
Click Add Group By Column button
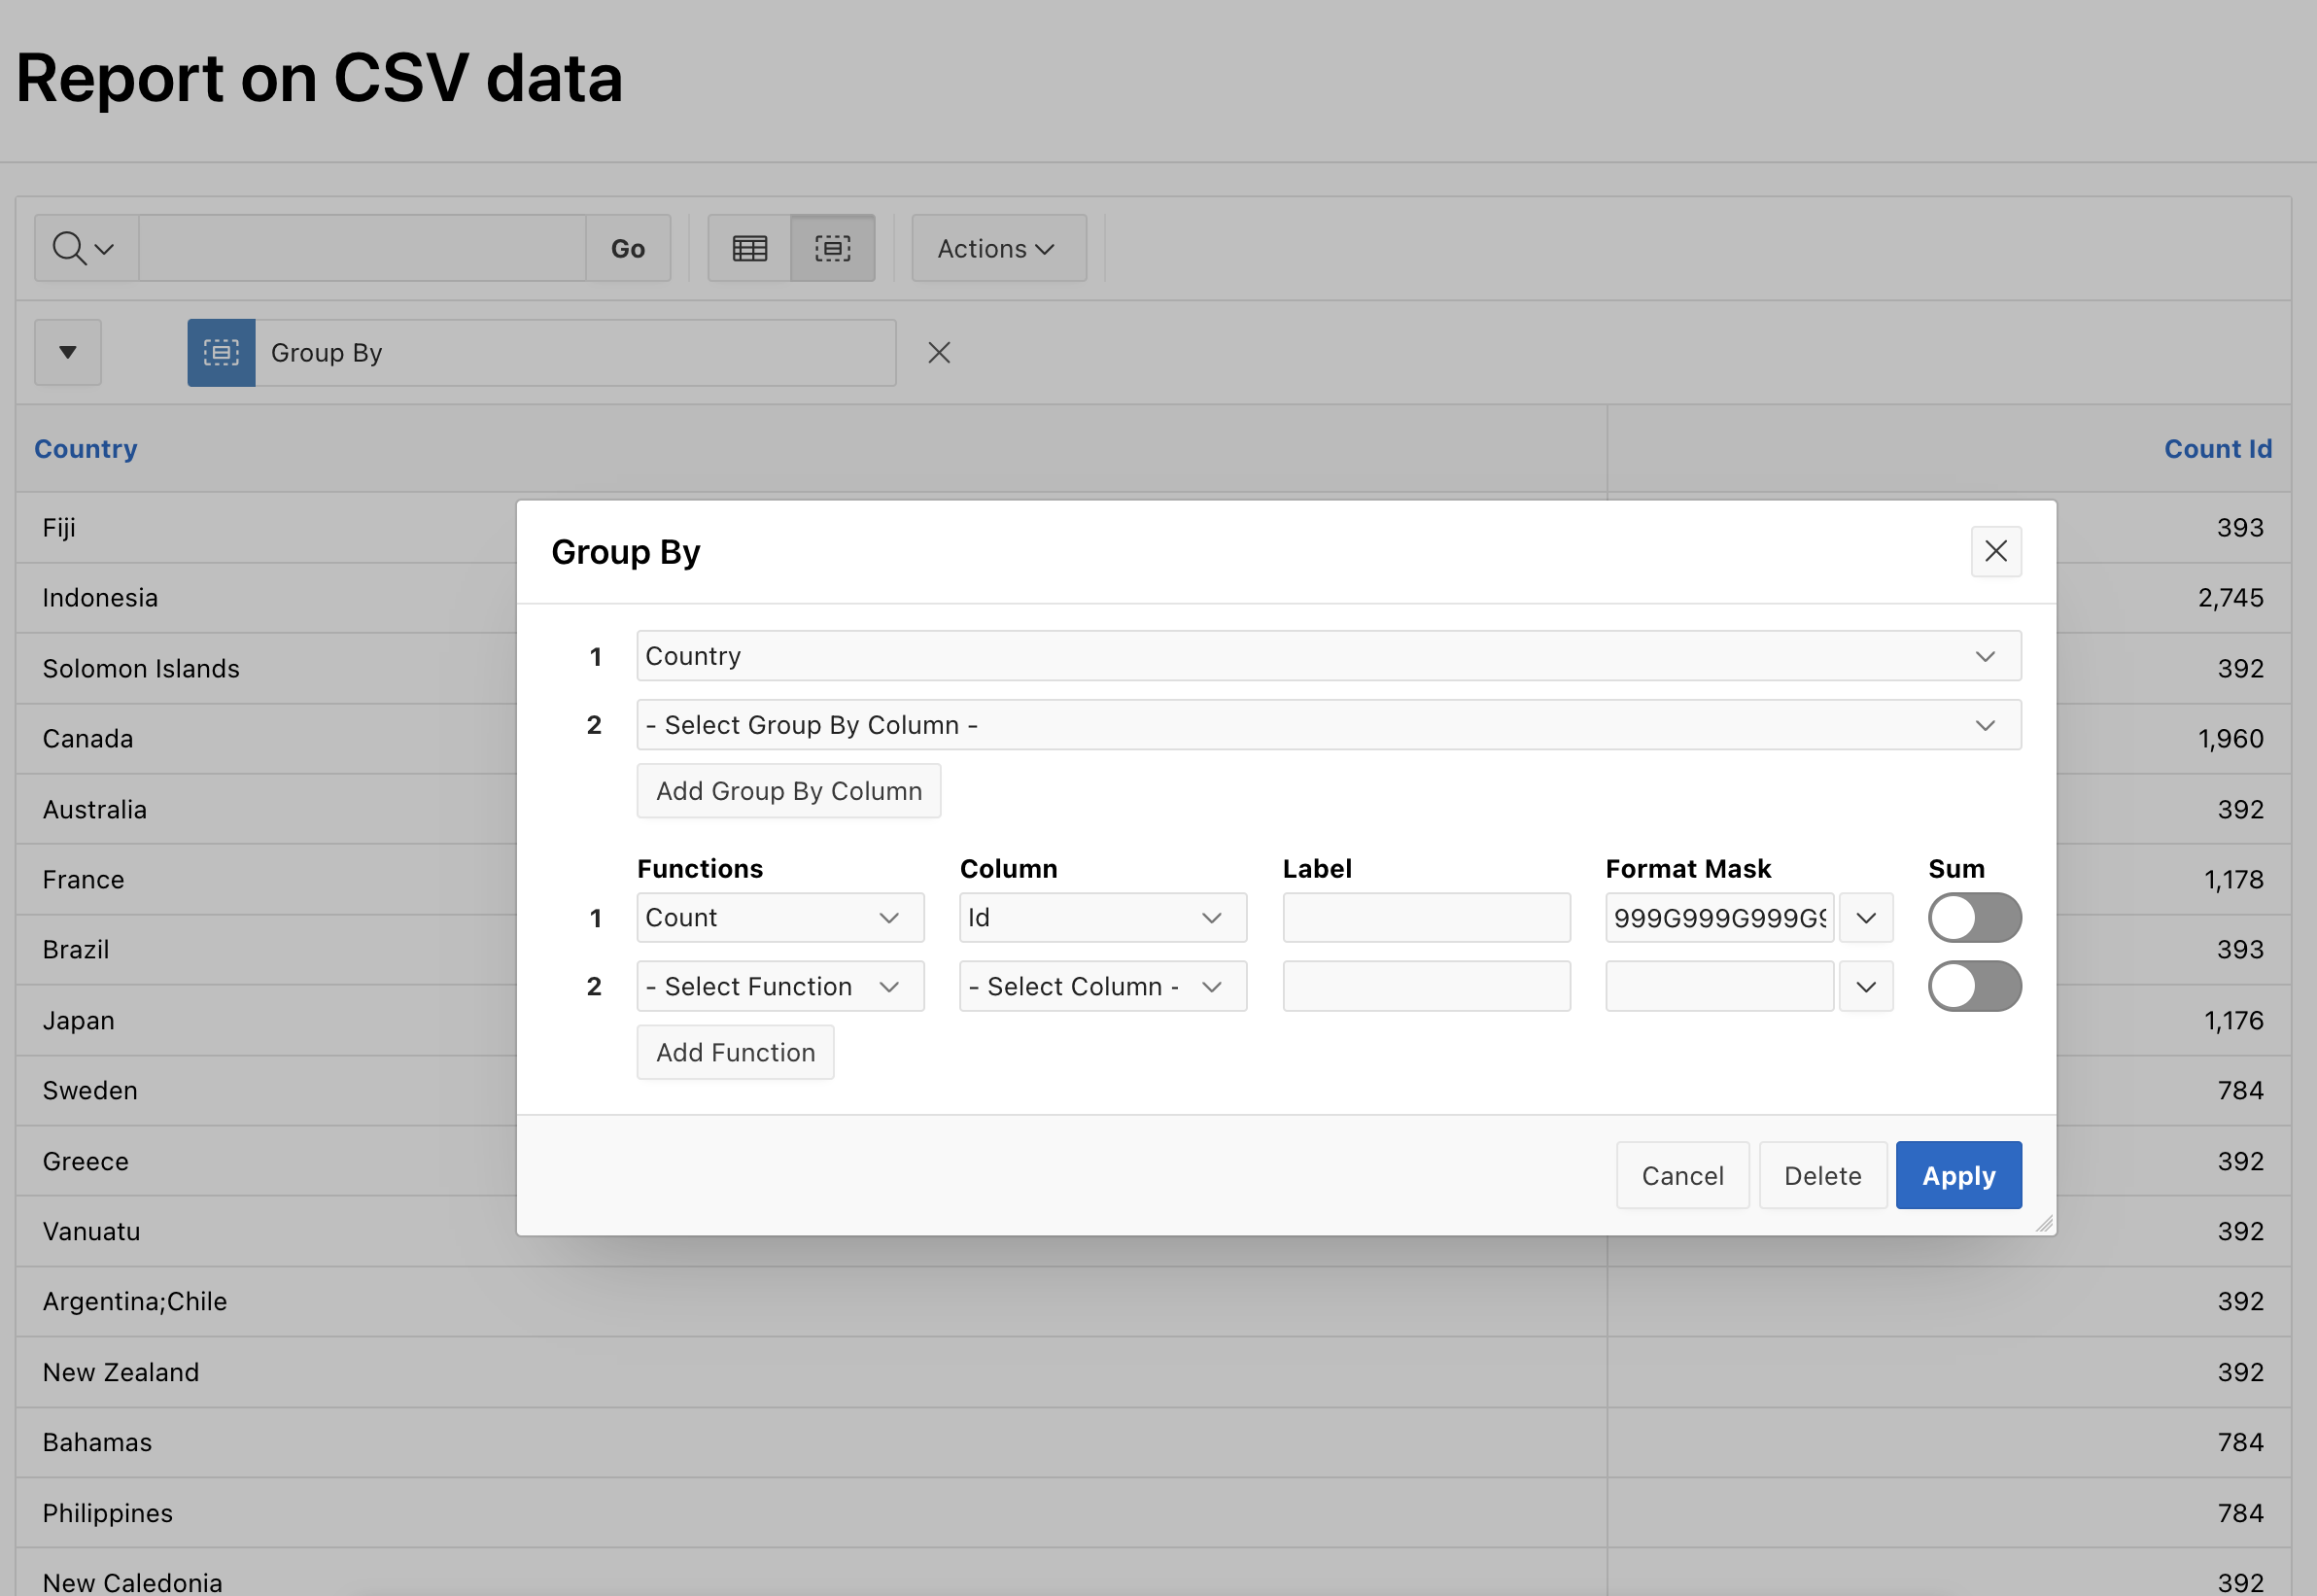point(788,791)
